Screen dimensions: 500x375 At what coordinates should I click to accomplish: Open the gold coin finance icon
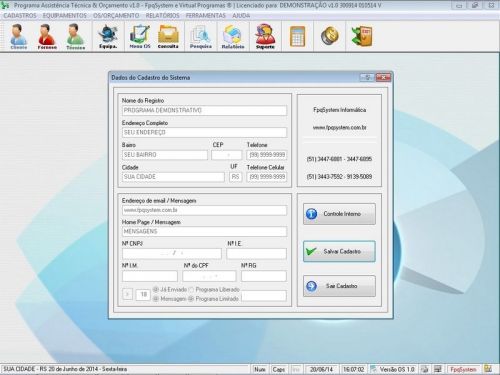coord(330,36)
